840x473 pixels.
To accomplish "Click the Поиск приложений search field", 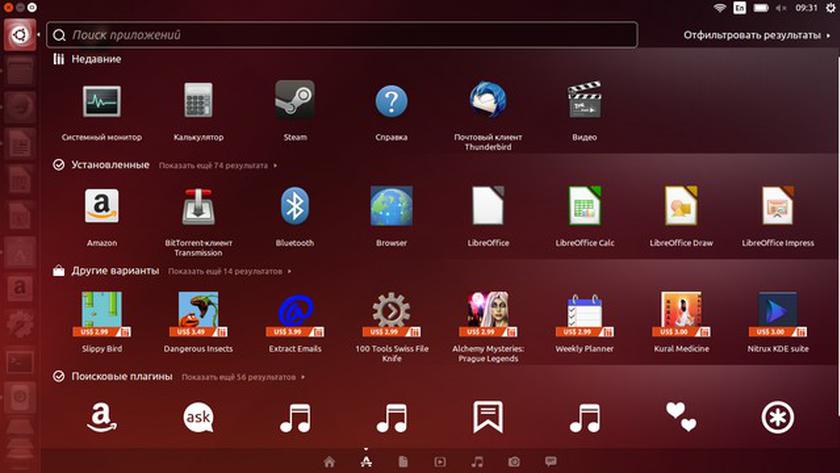I will click(x=340, y=35).
